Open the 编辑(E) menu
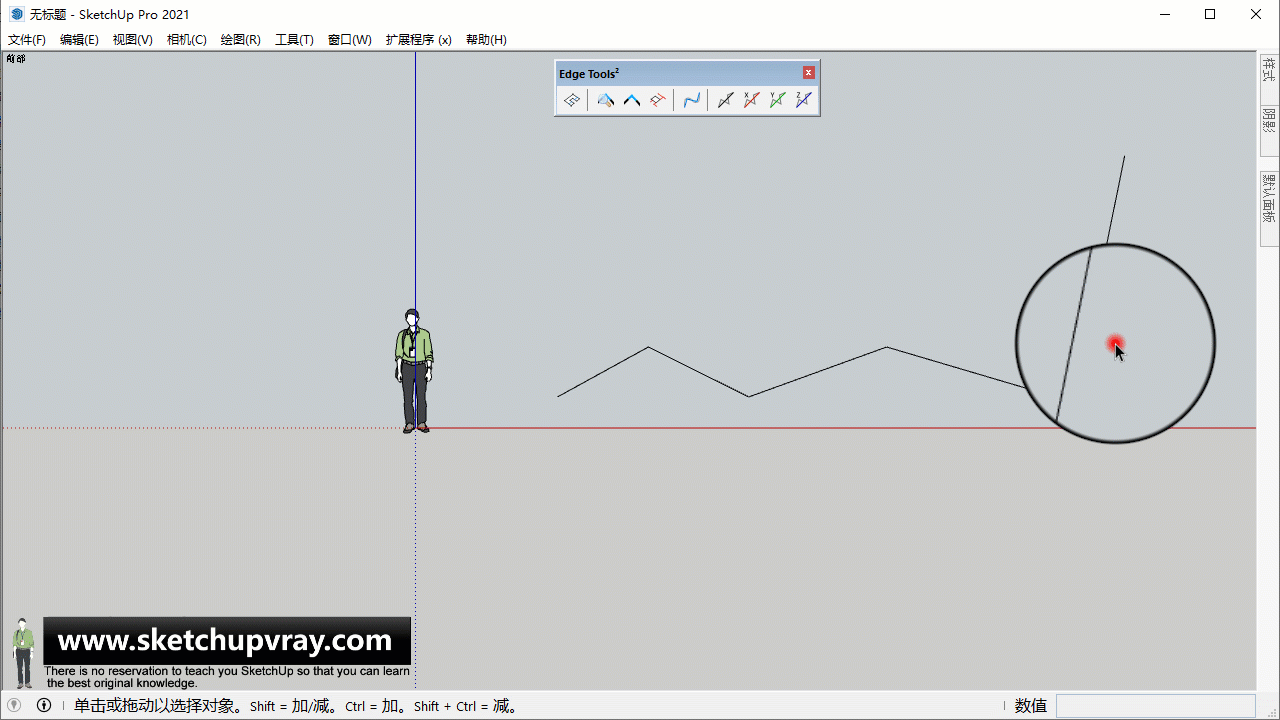 (x=79, y=40)
